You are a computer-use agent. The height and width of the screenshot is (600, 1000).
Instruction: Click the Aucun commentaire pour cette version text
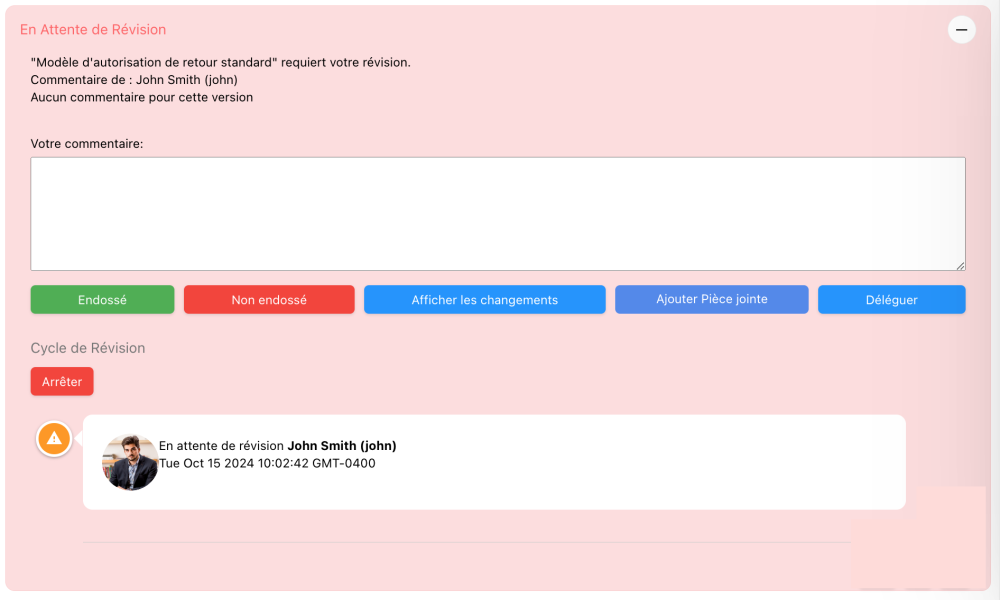tap(141, 98)
